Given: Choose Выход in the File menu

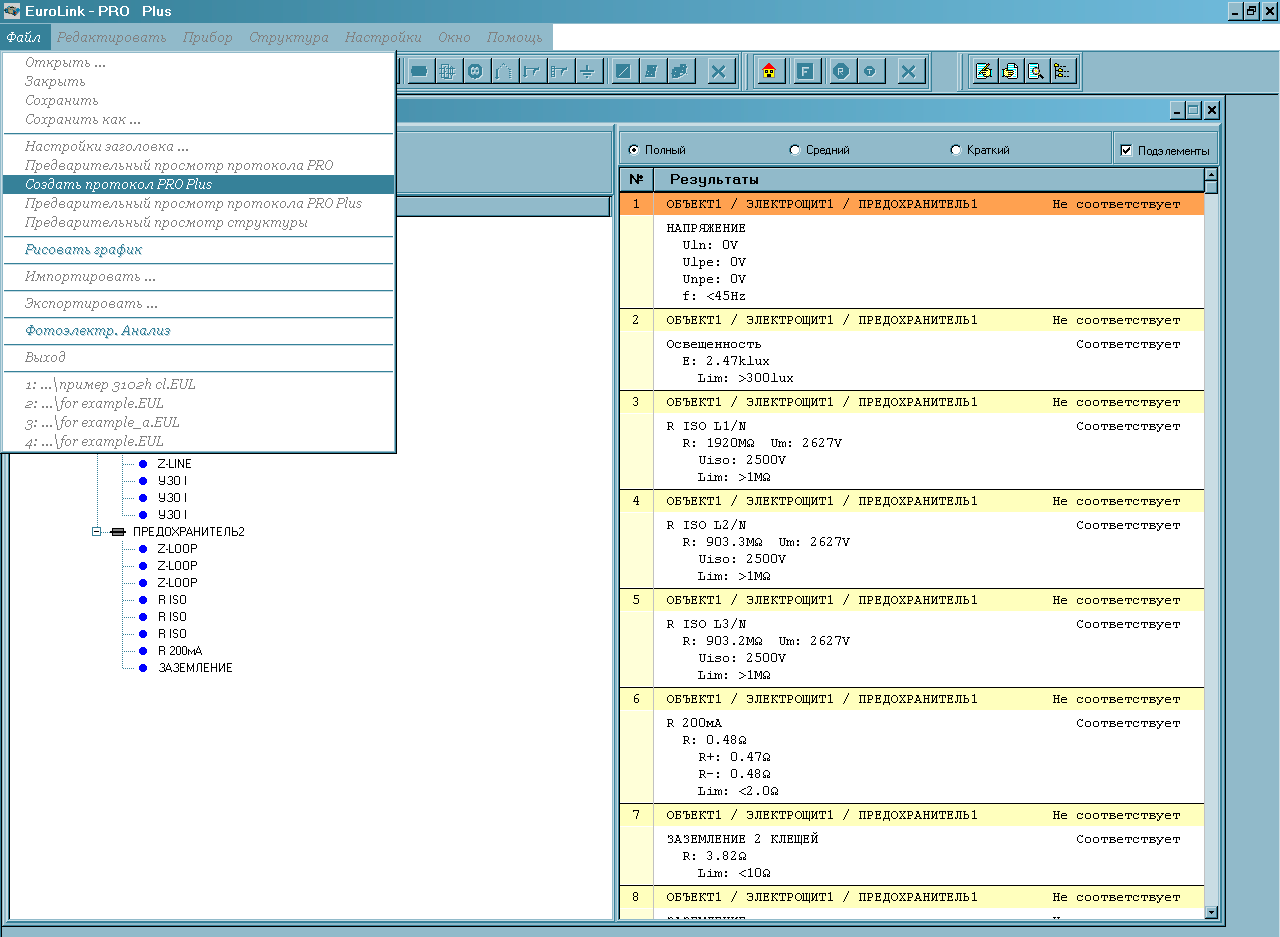Looking at the screenshot, I should (x=198, y=357).
